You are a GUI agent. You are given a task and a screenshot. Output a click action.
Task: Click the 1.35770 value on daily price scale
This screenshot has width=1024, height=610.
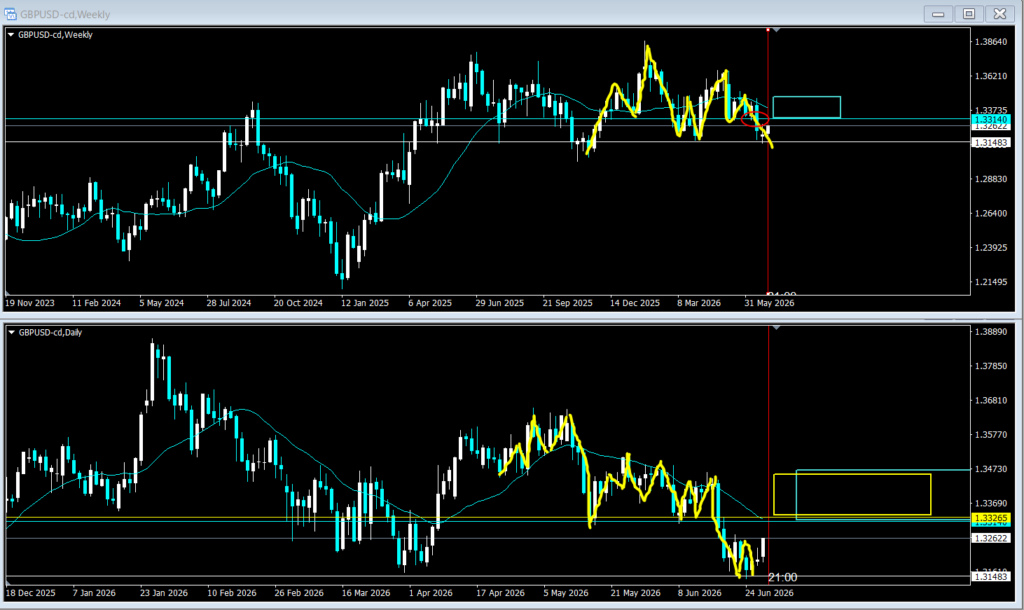(x=990, y=434)
